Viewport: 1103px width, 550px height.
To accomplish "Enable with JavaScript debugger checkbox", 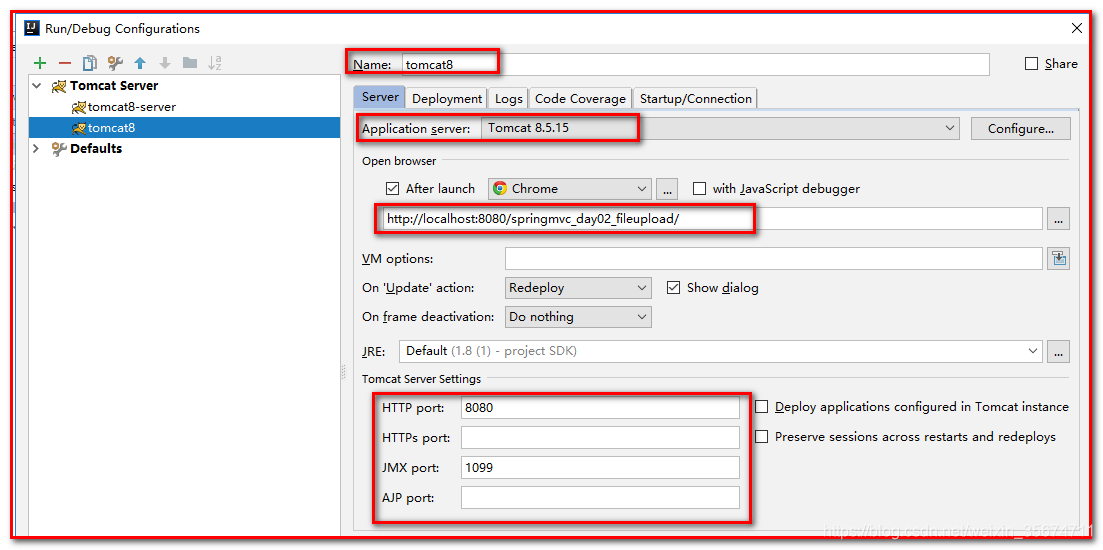I will click(x=699, y=188).
